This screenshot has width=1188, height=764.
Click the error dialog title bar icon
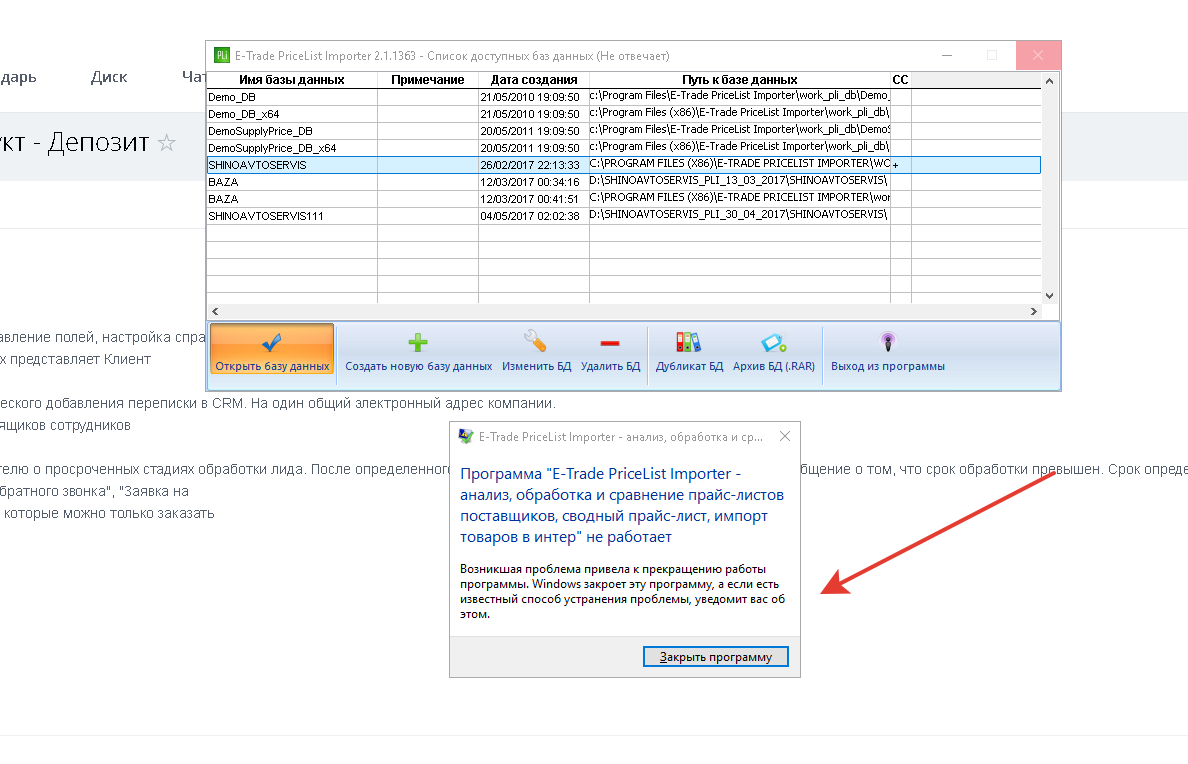pyautogui.click(x=466, y=437)
